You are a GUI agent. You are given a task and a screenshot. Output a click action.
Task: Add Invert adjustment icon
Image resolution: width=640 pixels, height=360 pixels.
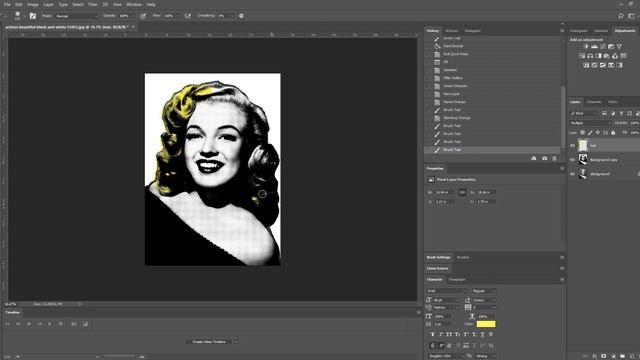pos(586,65)
